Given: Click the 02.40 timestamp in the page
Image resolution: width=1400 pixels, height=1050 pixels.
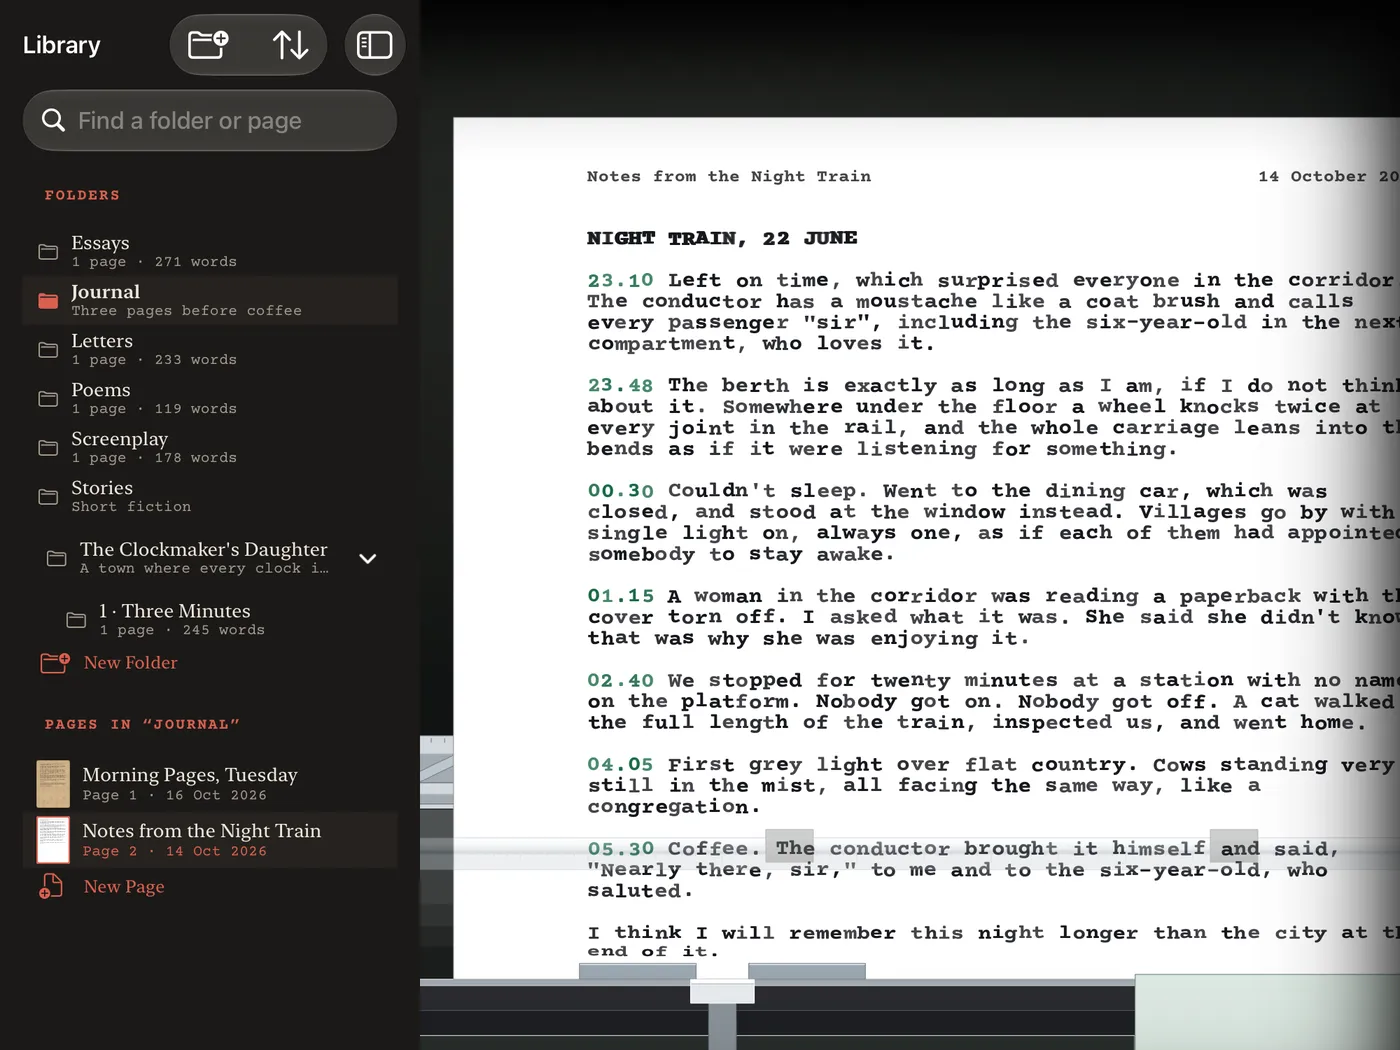Looking at the screenshot, I should pyautogui.click(x=620, y=680).
